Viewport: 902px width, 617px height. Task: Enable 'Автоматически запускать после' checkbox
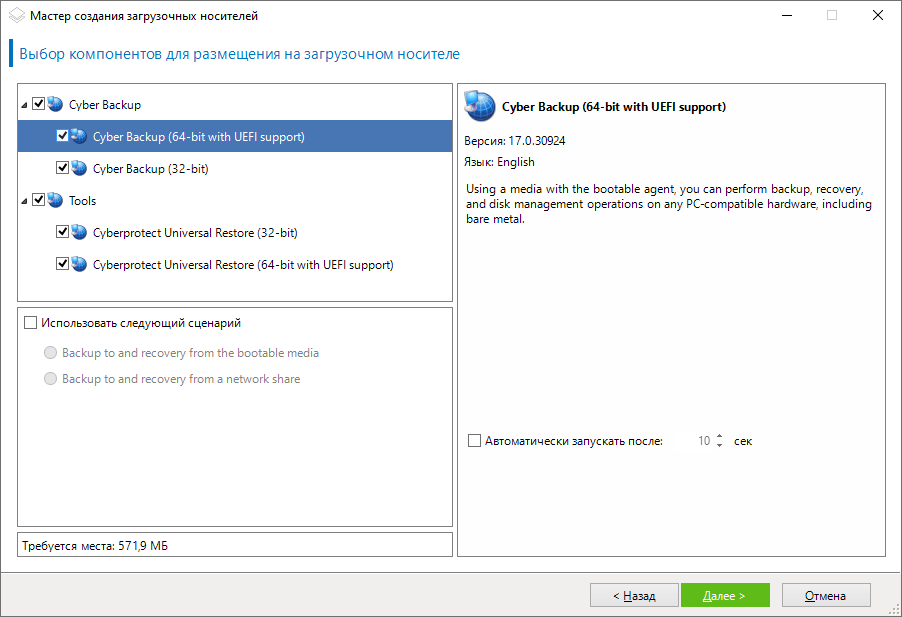point(474,440)
